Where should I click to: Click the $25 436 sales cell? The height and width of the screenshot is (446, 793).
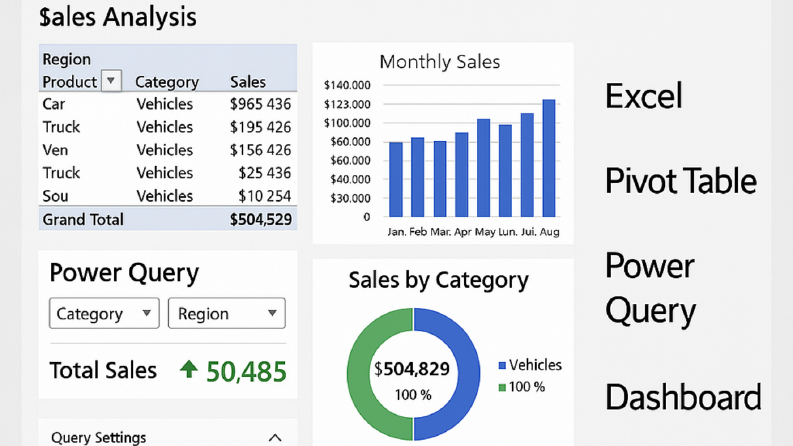265,172
